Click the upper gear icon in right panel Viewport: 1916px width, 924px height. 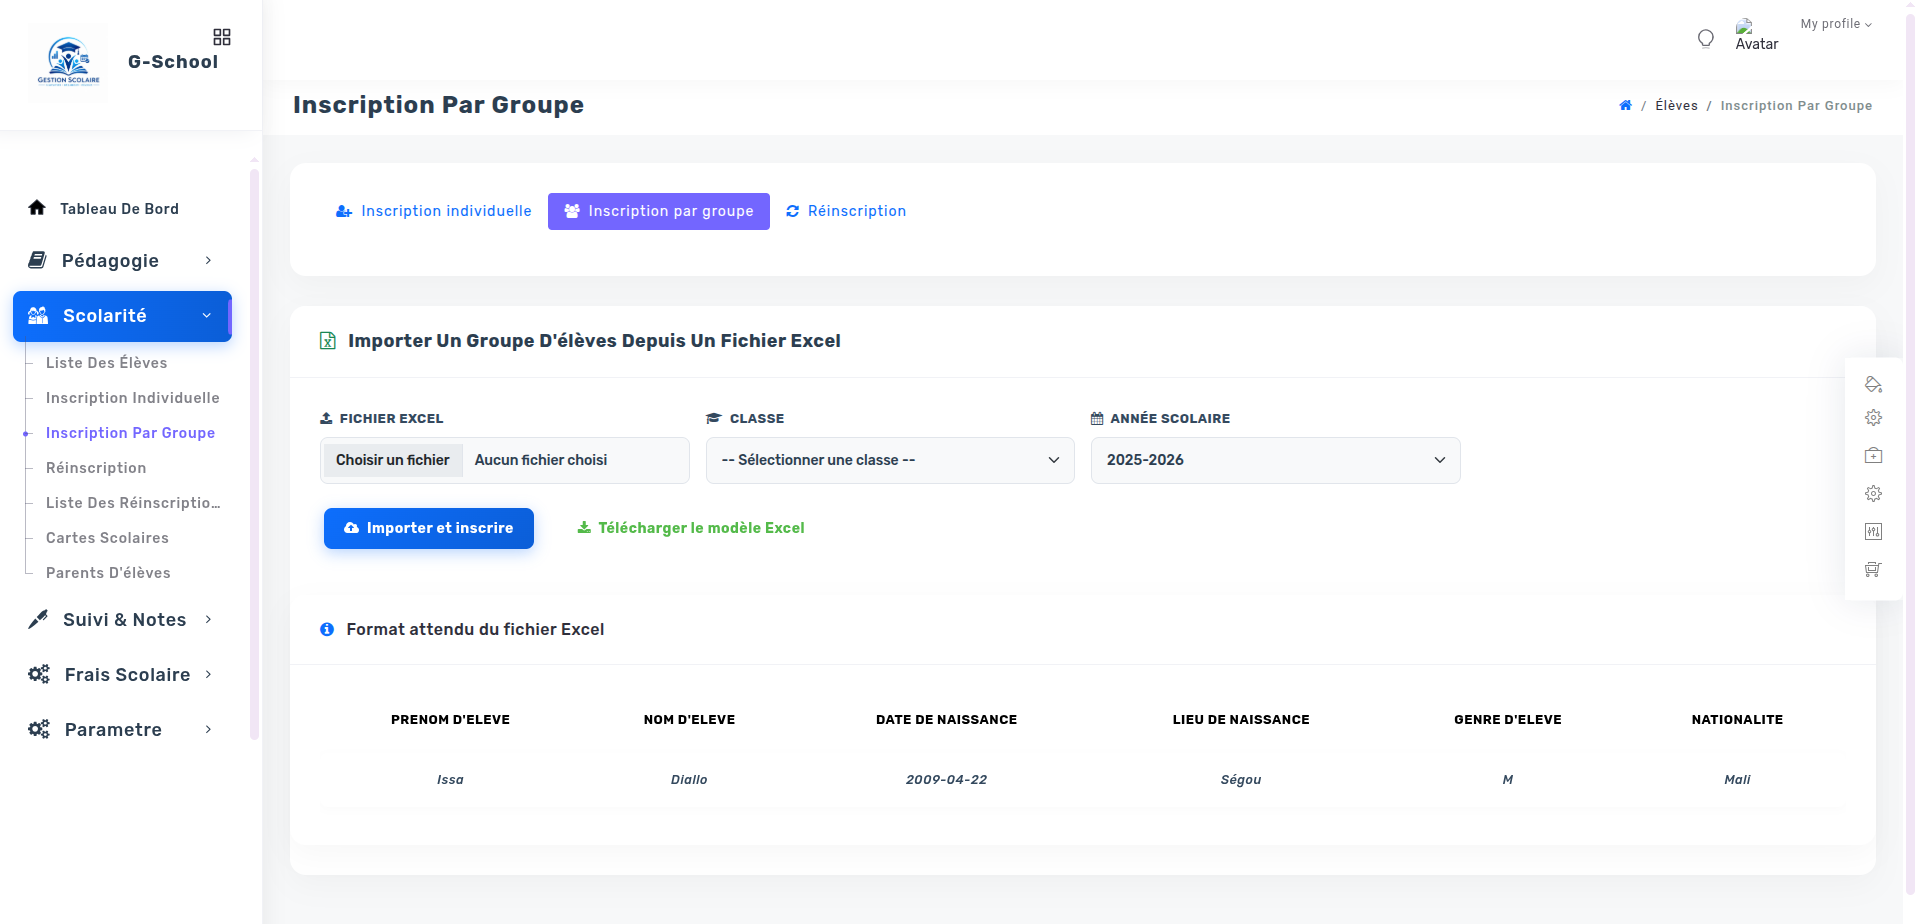point(1873,418)
